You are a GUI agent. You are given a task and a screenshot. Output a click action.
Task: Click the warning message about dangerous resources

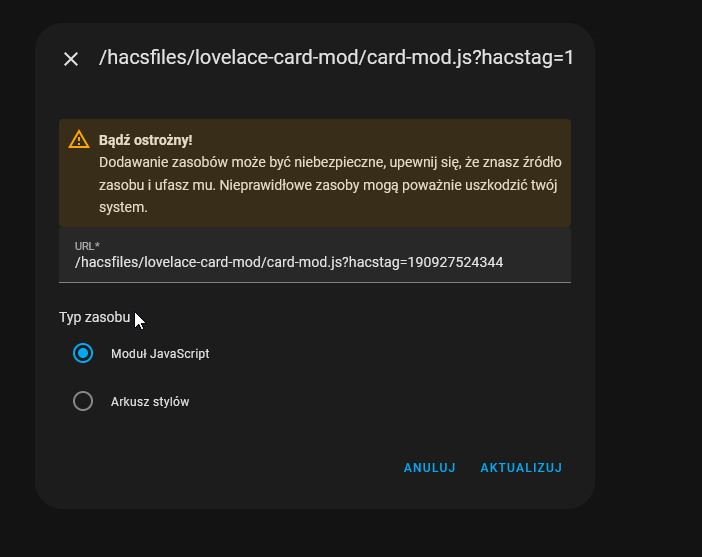click(x=330, y=184)
